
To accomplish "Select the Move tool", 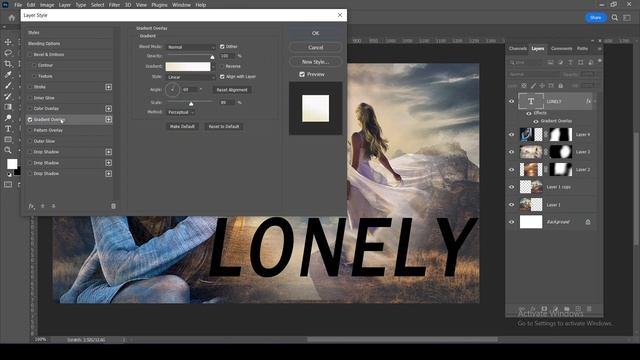I will (x=8, y=42).
